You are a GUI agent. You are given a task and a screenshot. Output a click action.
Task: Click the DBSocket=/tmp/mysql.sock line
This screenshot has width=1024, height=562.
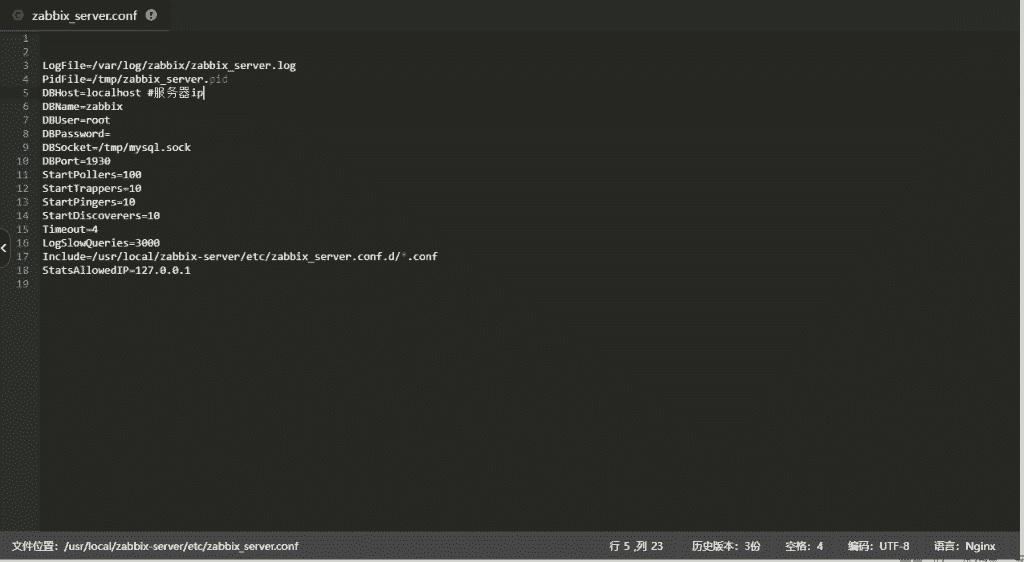click(117, 148)
